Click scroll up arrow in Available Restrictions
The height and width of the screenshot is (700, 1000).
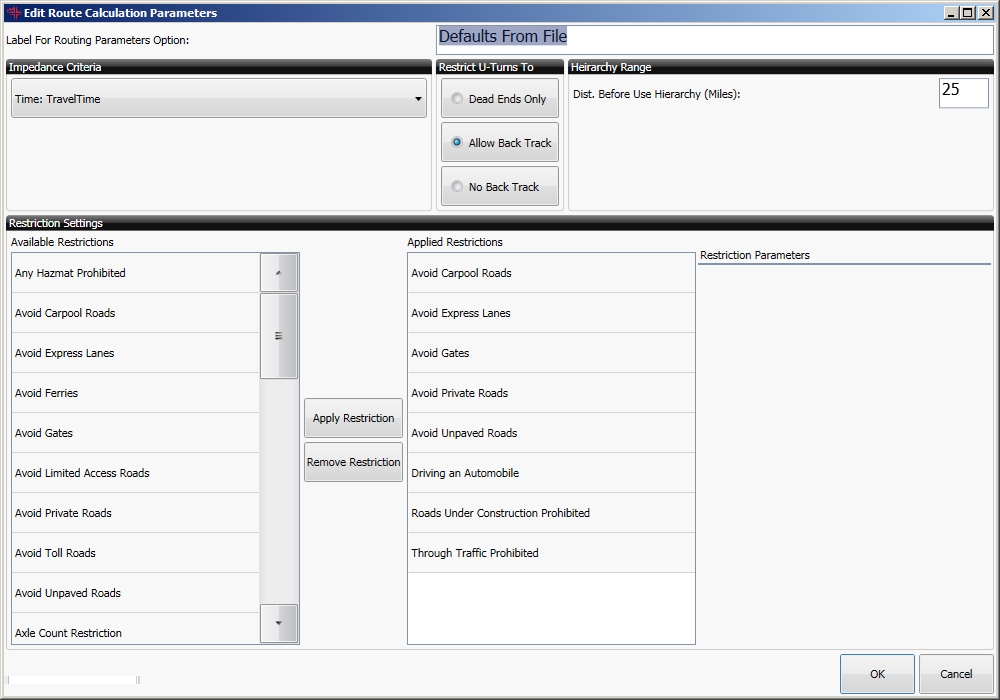[279, 273]
